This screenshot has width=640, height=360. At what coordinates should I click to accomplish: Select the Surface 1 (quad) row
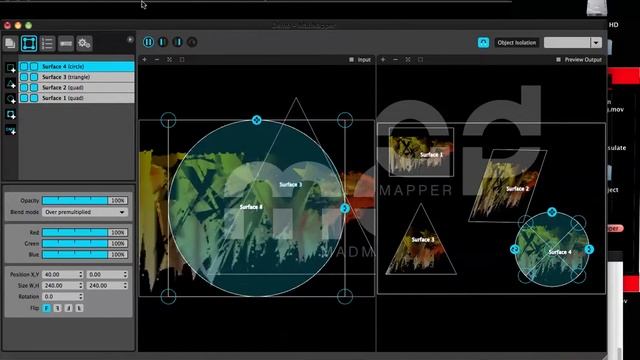pyautogui.click(x=77, y=98)
